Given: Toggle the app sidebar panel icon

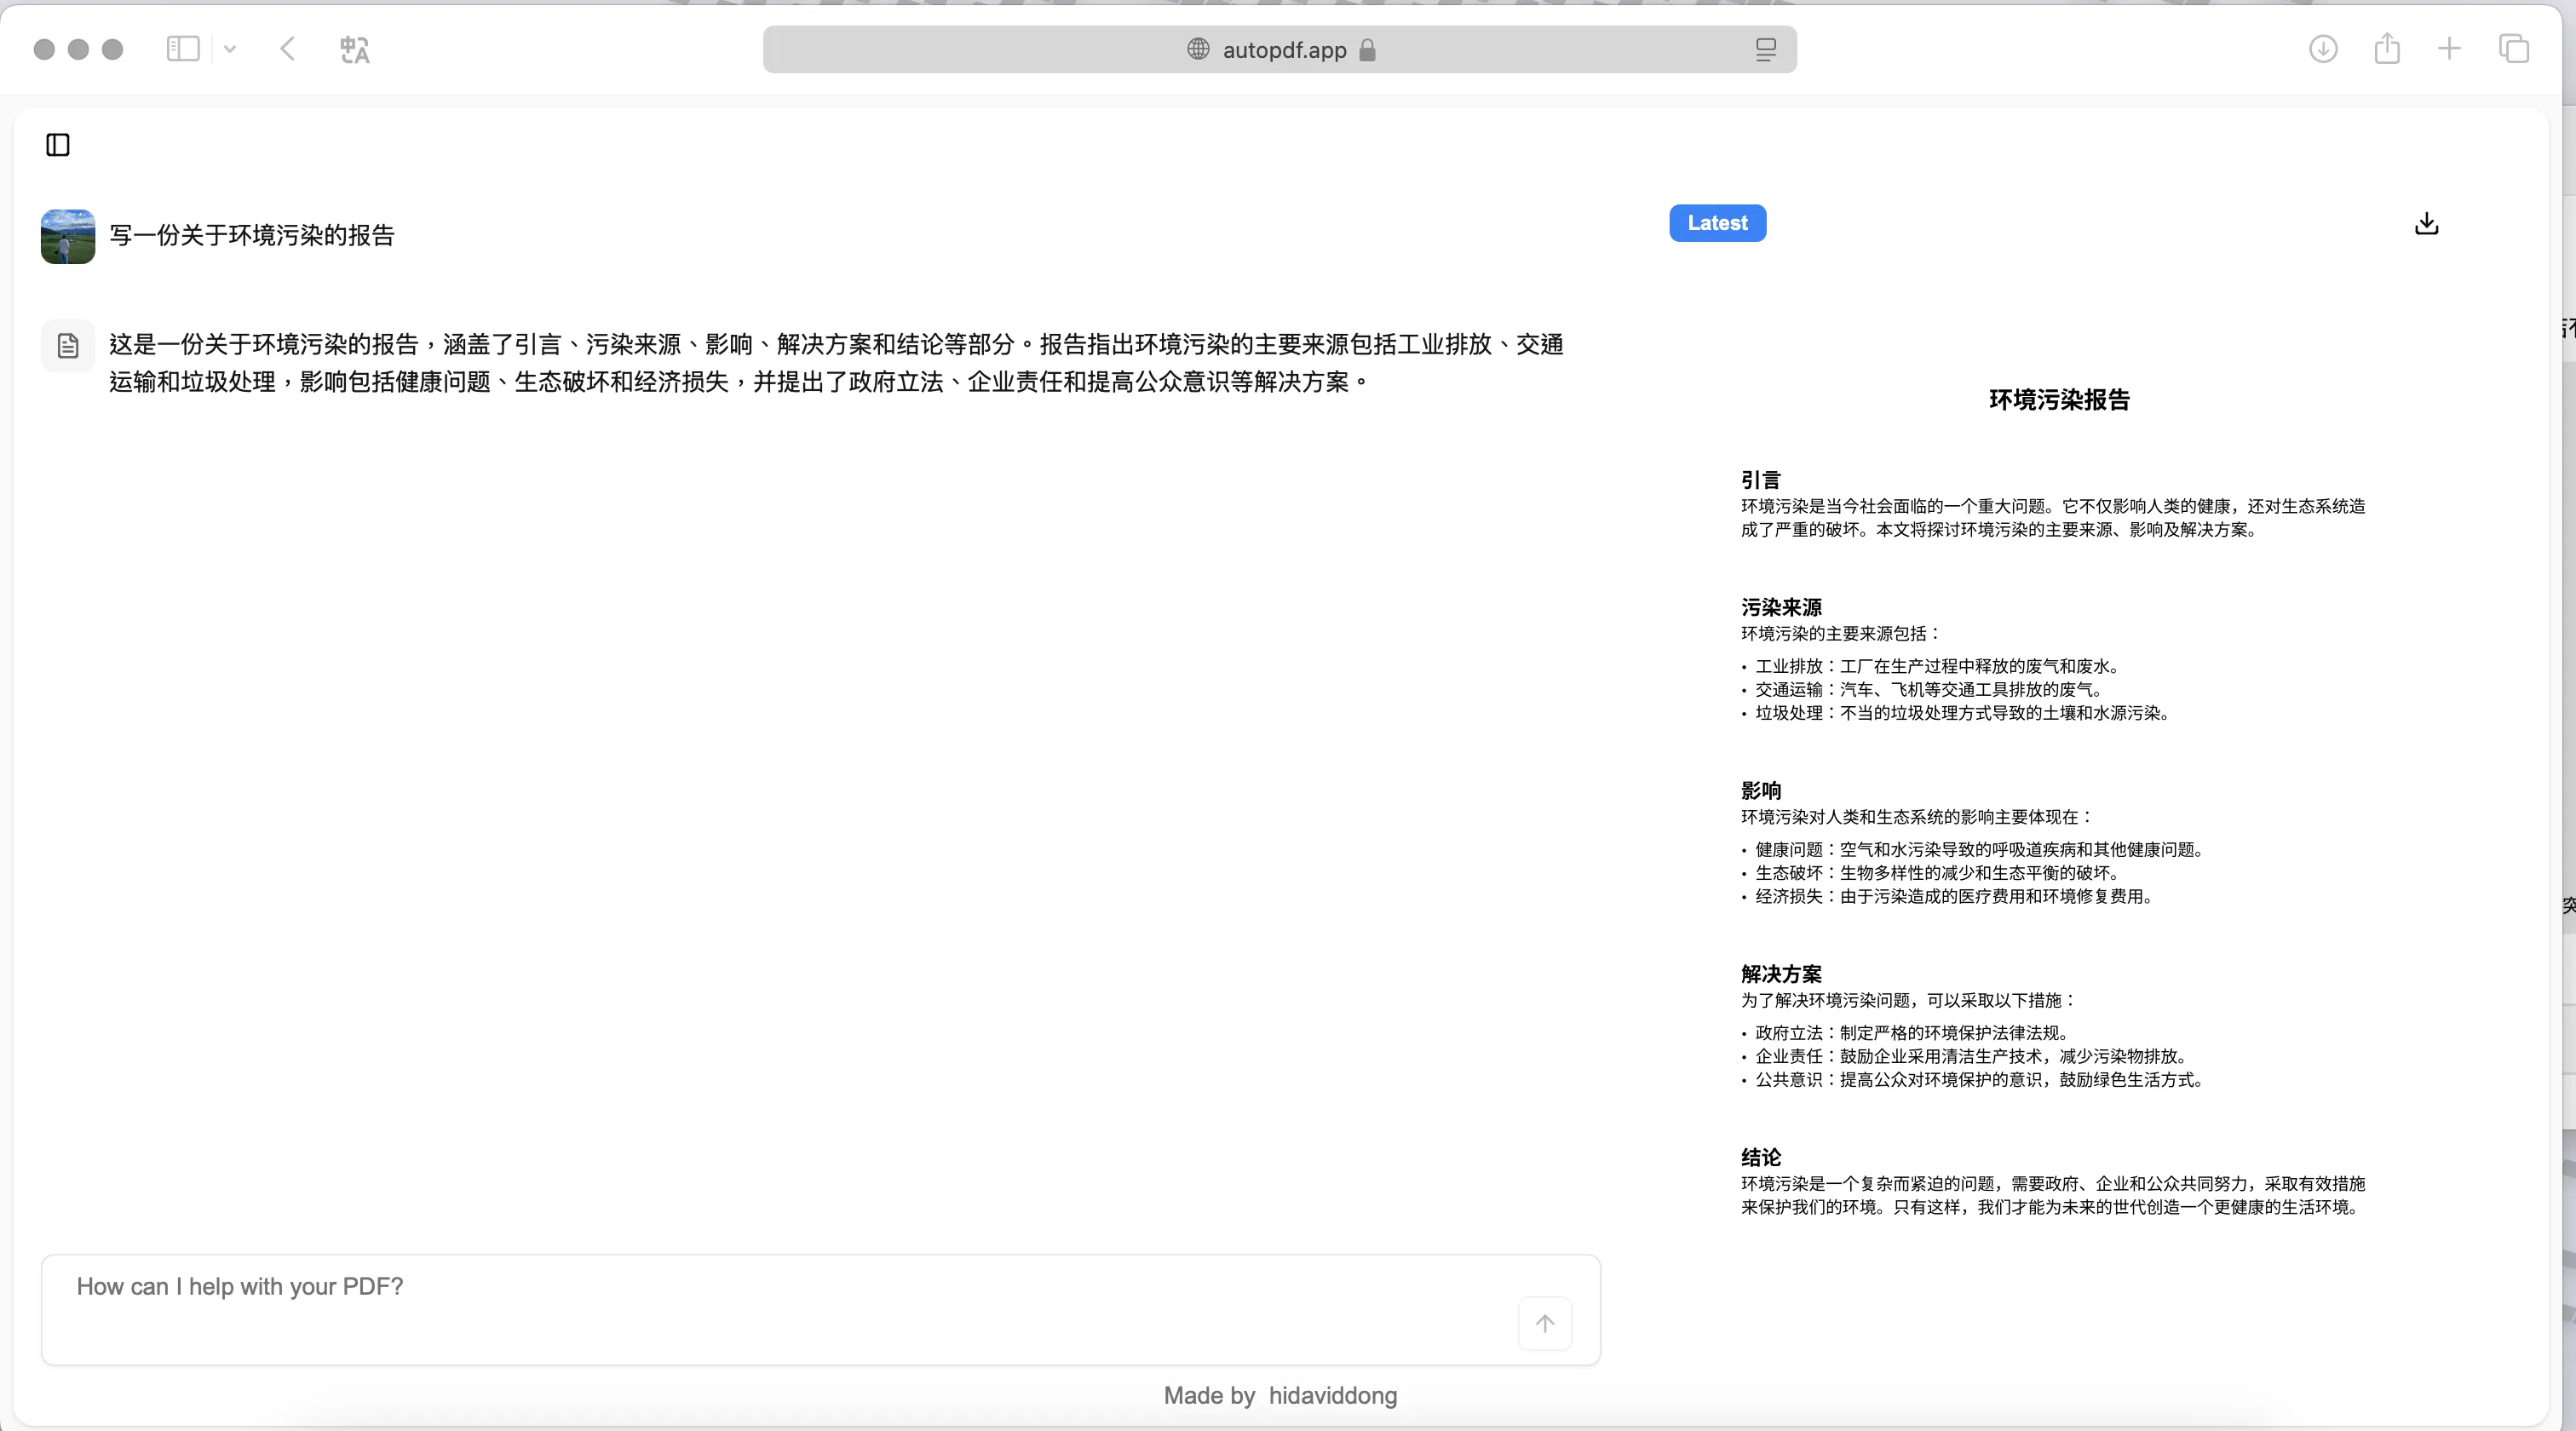Looking at the screenshot, I should click(58, 145).
